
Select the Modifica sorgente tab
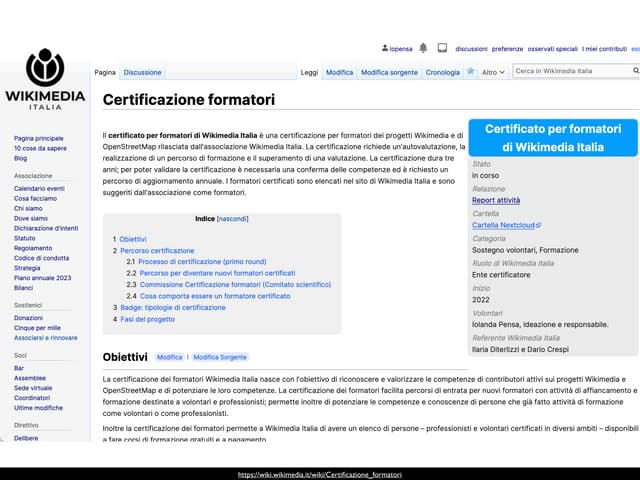389,72
